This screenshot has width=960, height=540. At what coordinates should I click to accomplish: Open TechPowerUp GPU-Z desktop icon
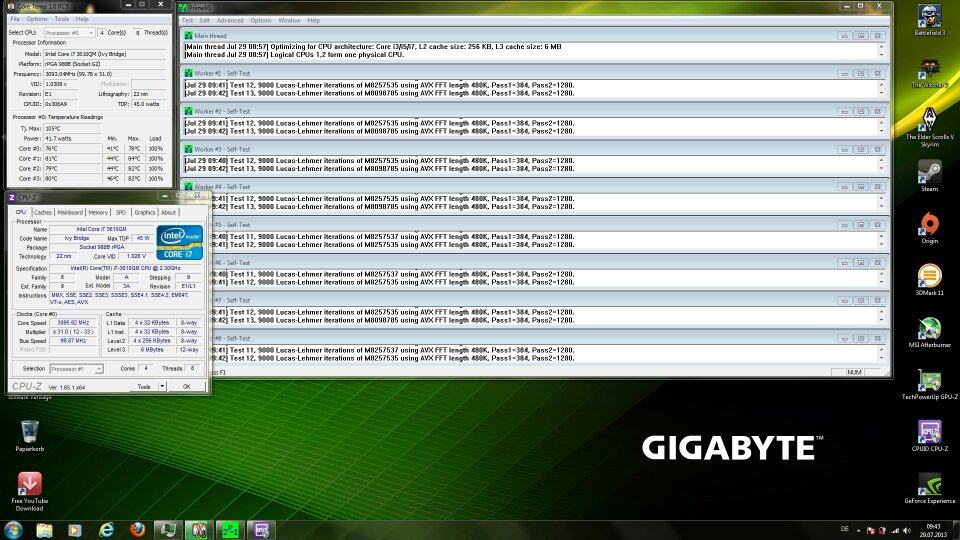929,384
